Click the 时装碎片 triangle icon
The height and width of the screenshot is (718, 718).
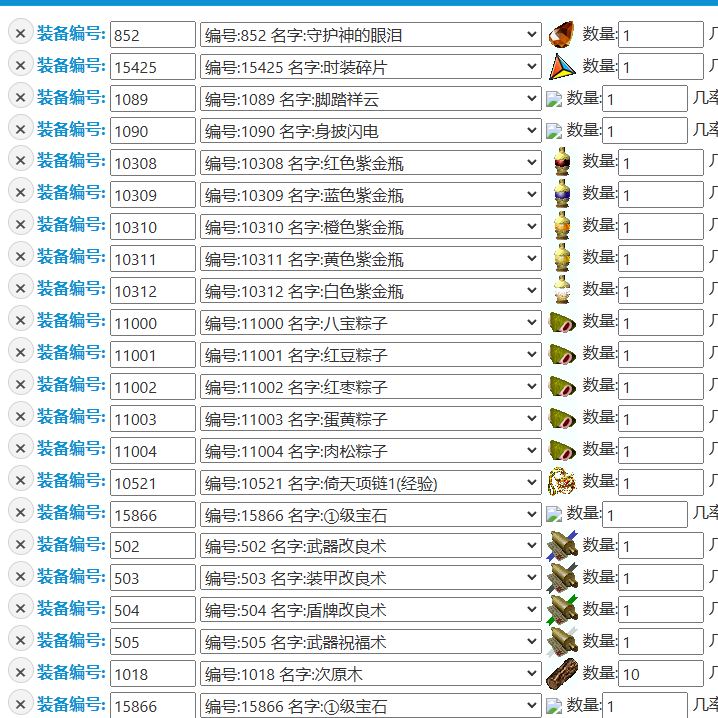coord(562,66)
